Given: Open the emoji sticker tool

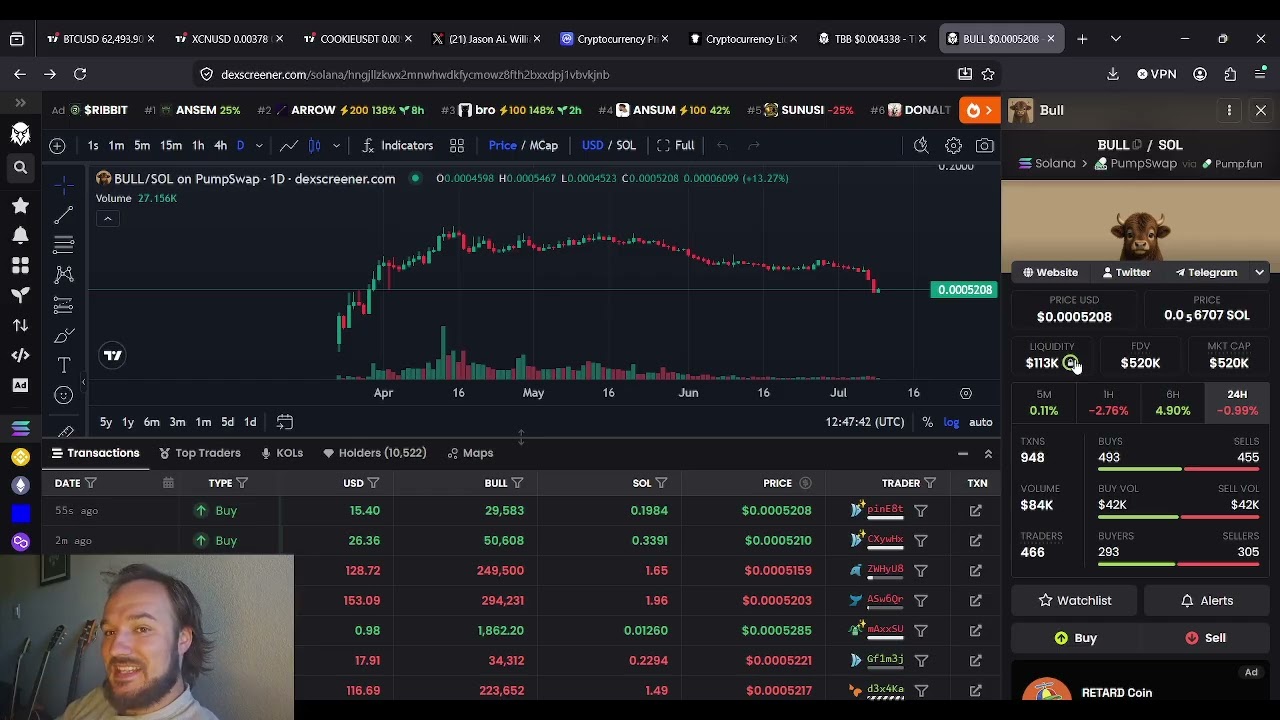Looking at the screenshot, I should coord(64,395).
